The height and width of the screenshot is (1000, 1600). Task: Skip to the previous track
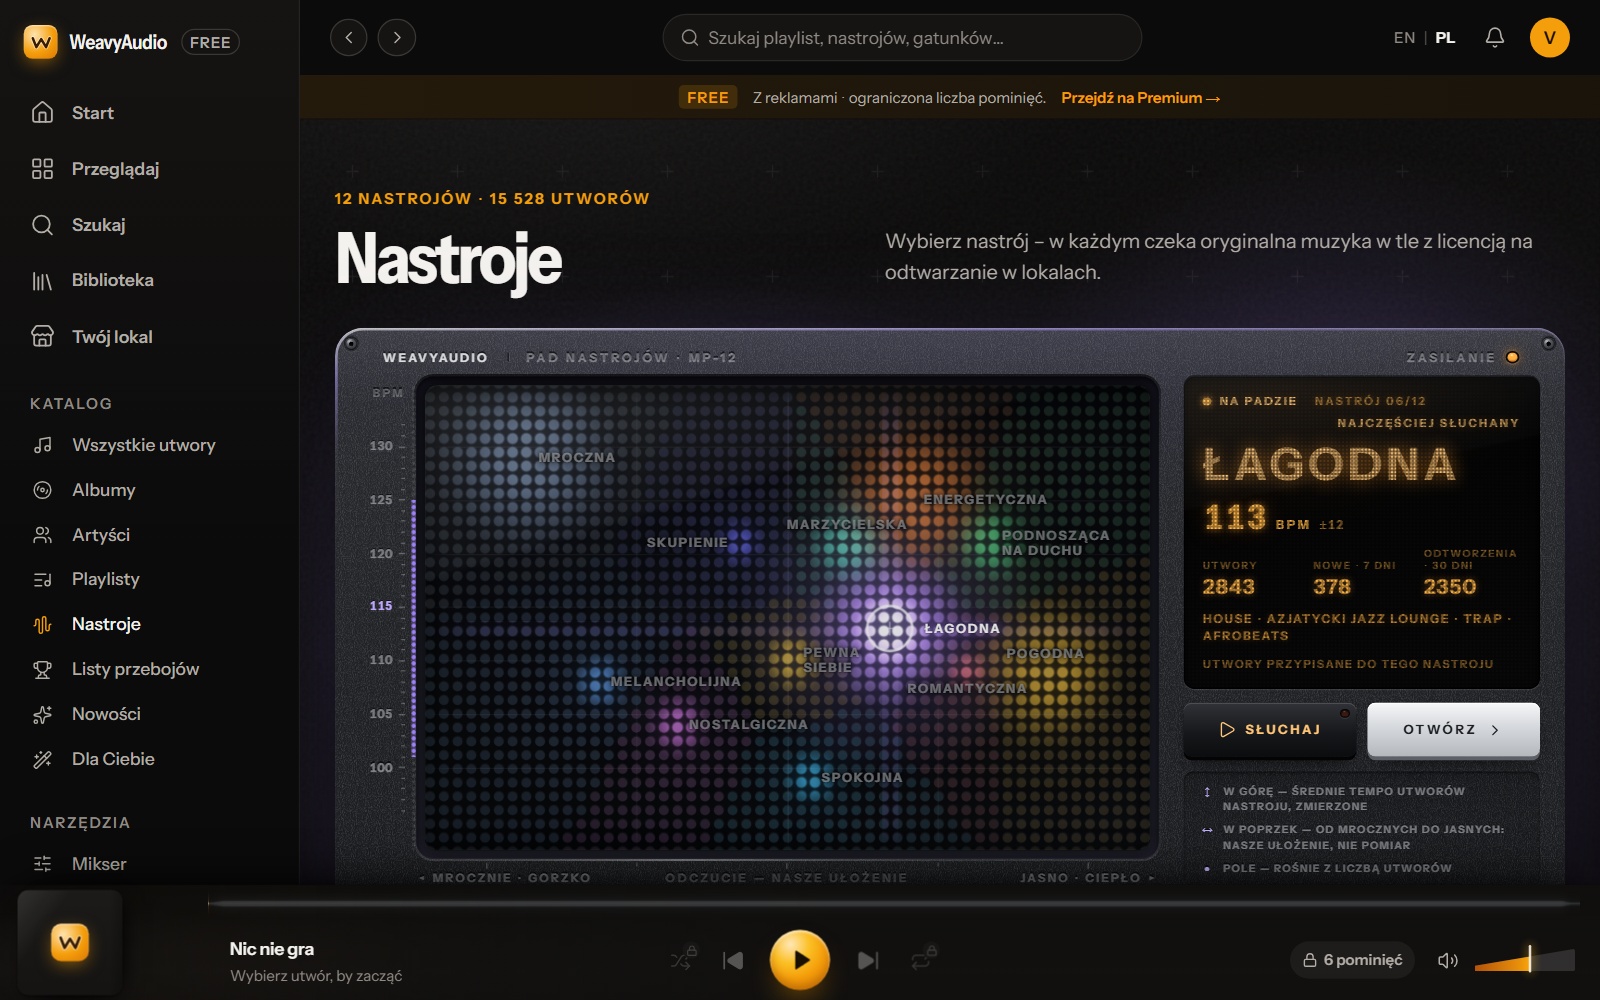(733, 960)
